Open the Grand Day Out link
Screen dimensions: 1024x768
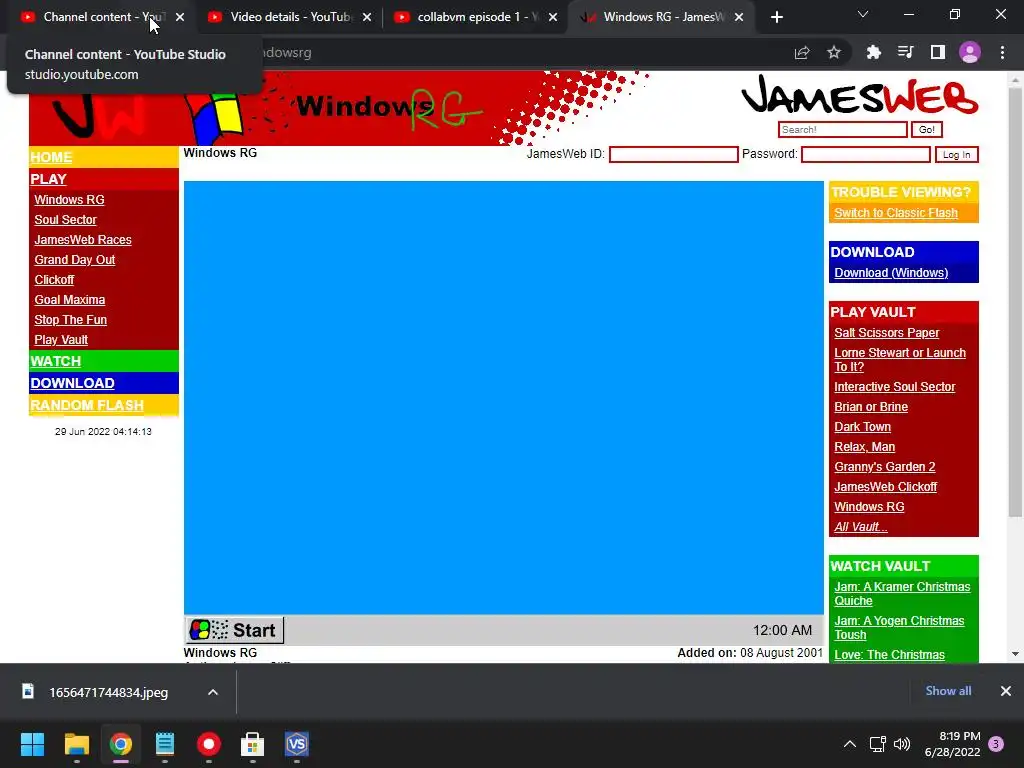pos(74,260)
